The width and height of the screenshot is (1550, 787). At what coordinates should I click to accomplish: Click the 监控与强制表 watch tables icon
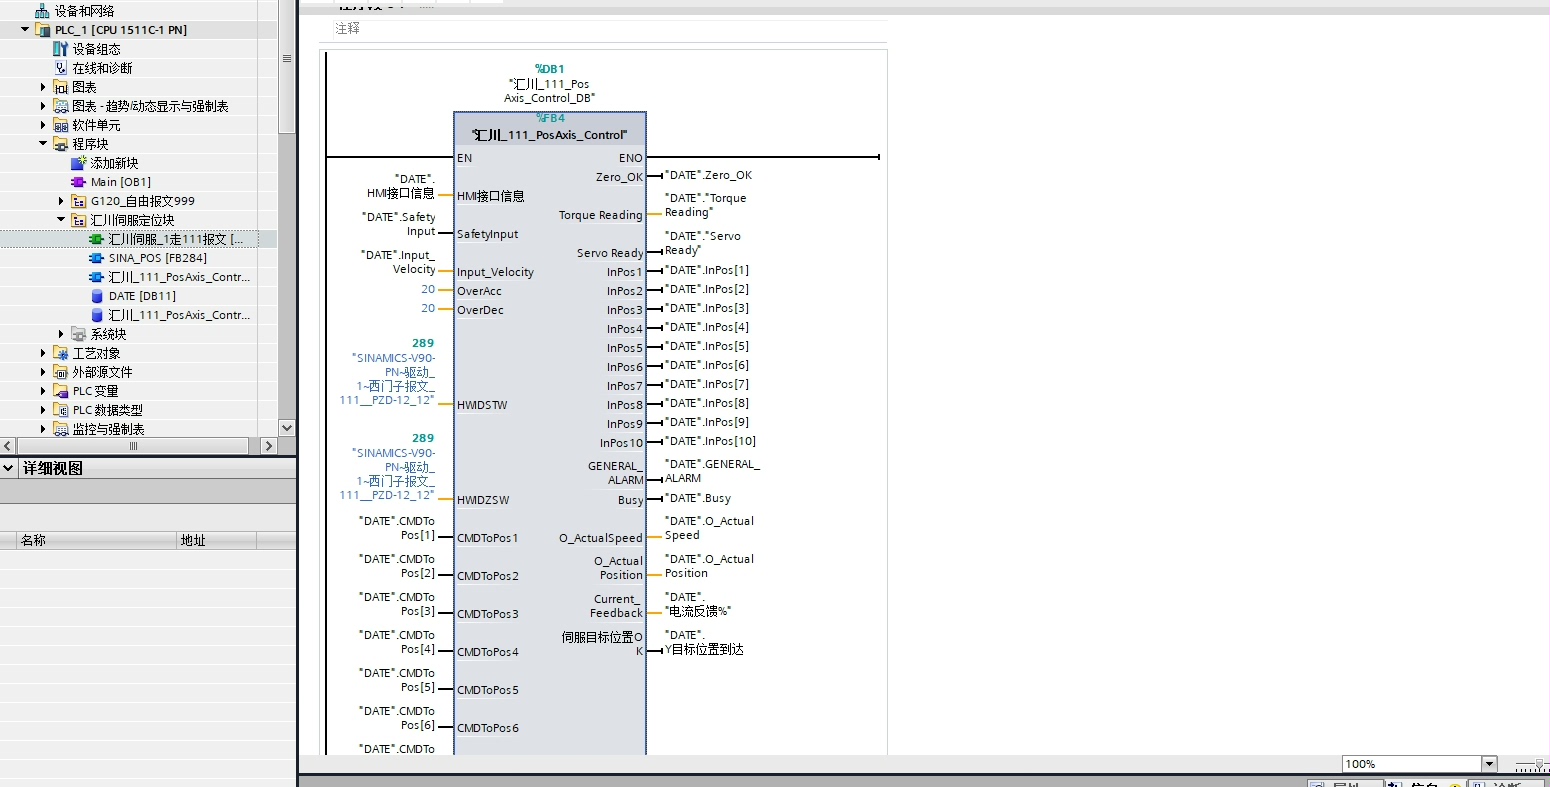[x=60, y=429]
